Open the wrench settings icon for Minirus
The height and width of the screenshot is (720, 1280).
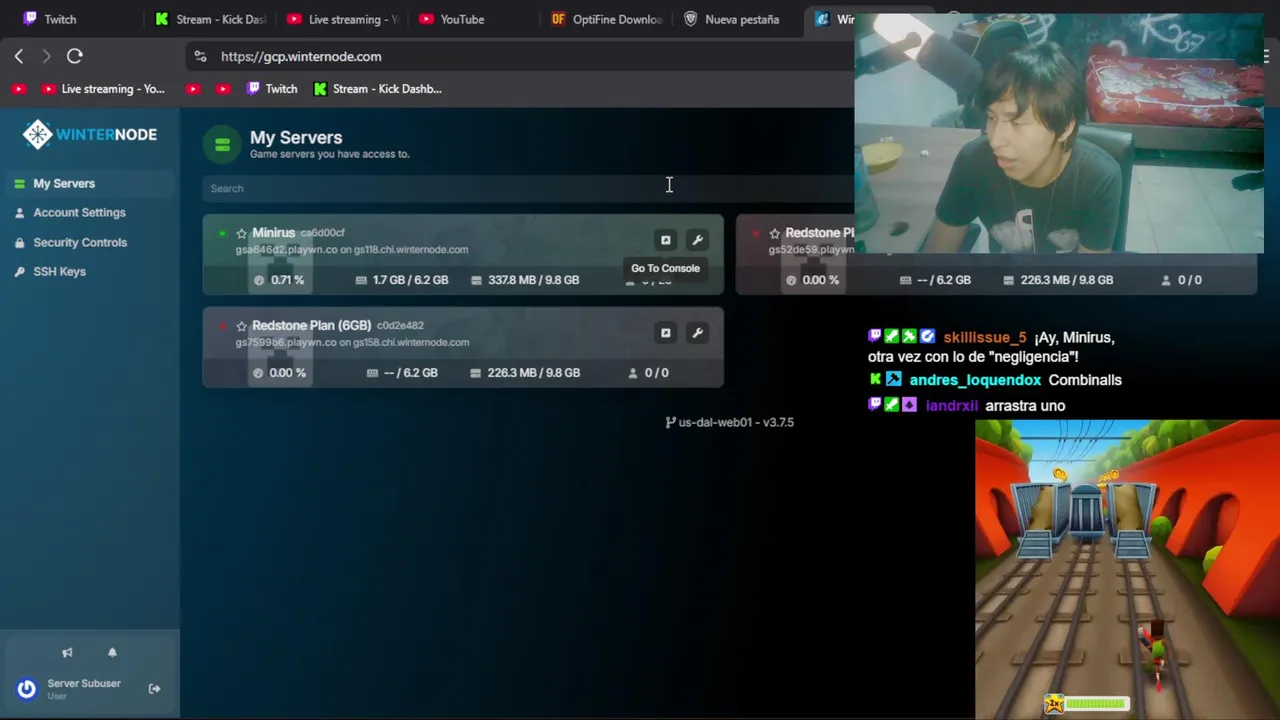[x=698, y=240]
